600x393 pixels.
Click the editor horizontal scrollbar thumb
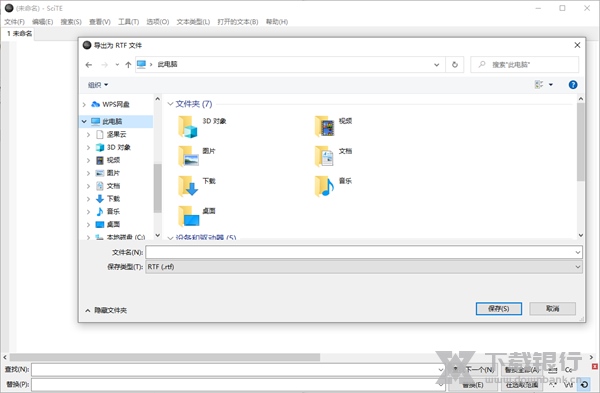click(165, 357)
